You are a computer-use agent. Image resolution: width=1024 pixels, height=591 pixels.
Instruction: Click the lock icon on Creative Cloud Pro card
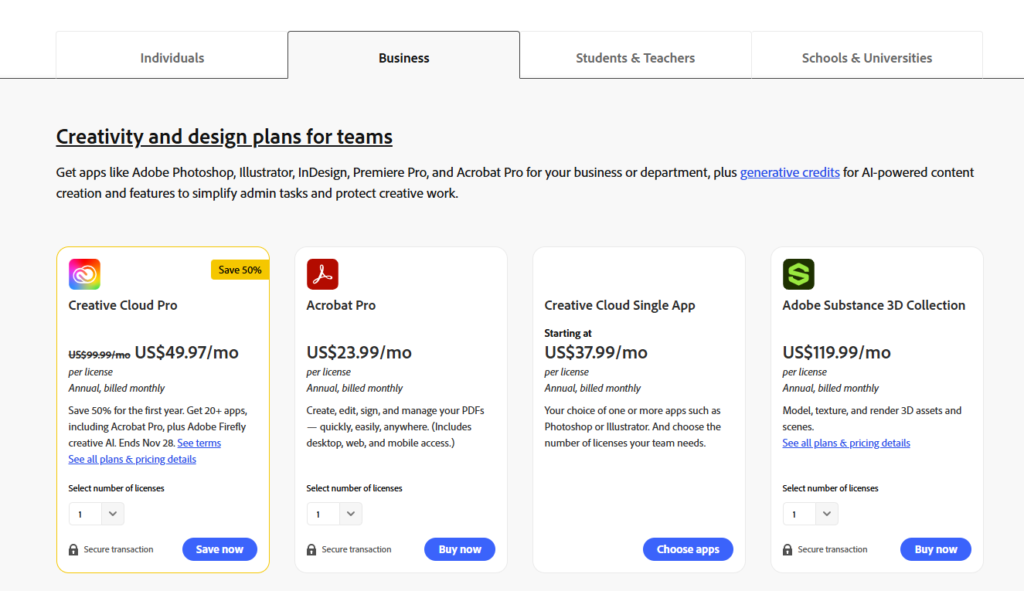click(73, 549)
